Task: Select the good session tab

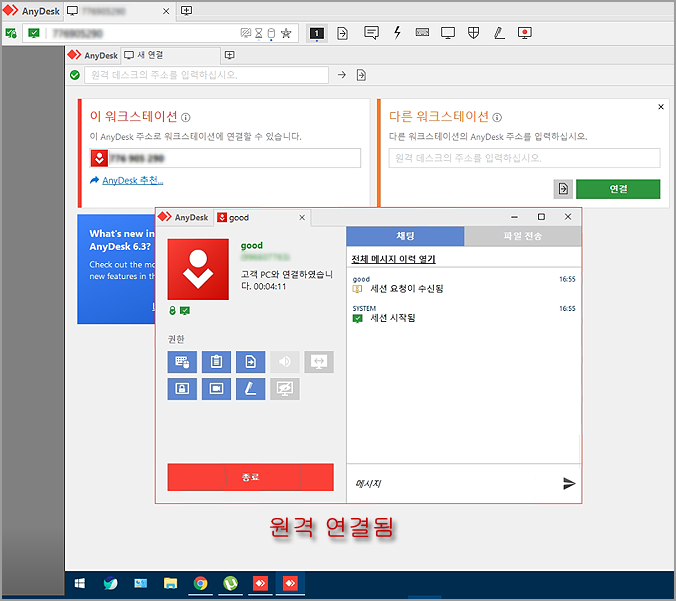Action: pos(261,217)
